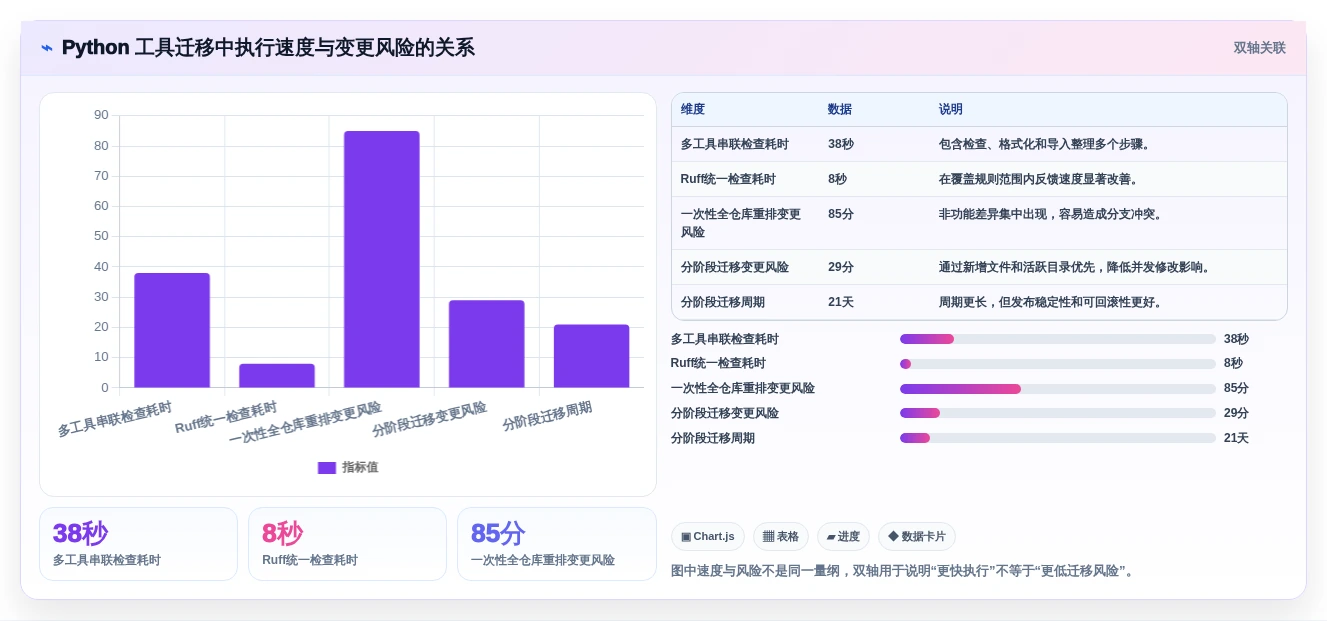
Task: Click the progress value 29分
Action: tap(1236, 413)
